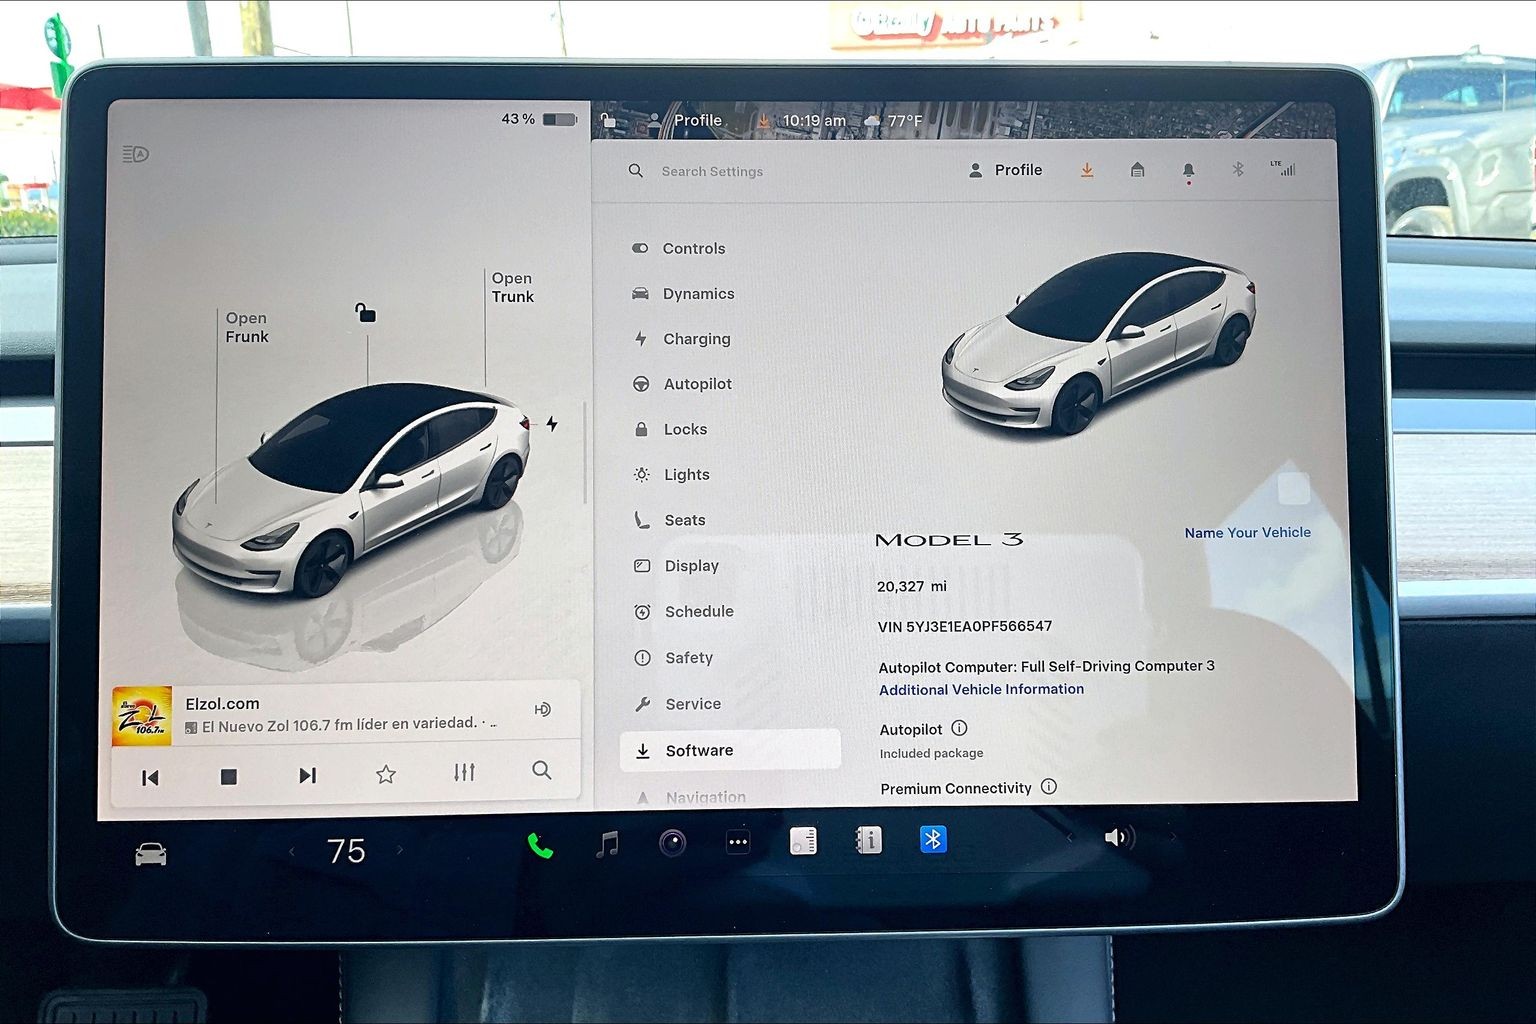1536x1024 pixels.
Task: Tap the car controls icon
Action: (x=151, y=854)
